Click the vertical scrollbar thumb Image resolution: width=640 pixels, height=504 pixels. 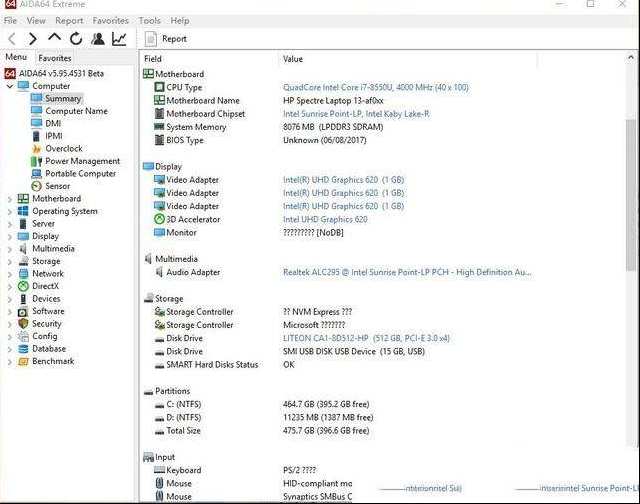coord(631,195)
